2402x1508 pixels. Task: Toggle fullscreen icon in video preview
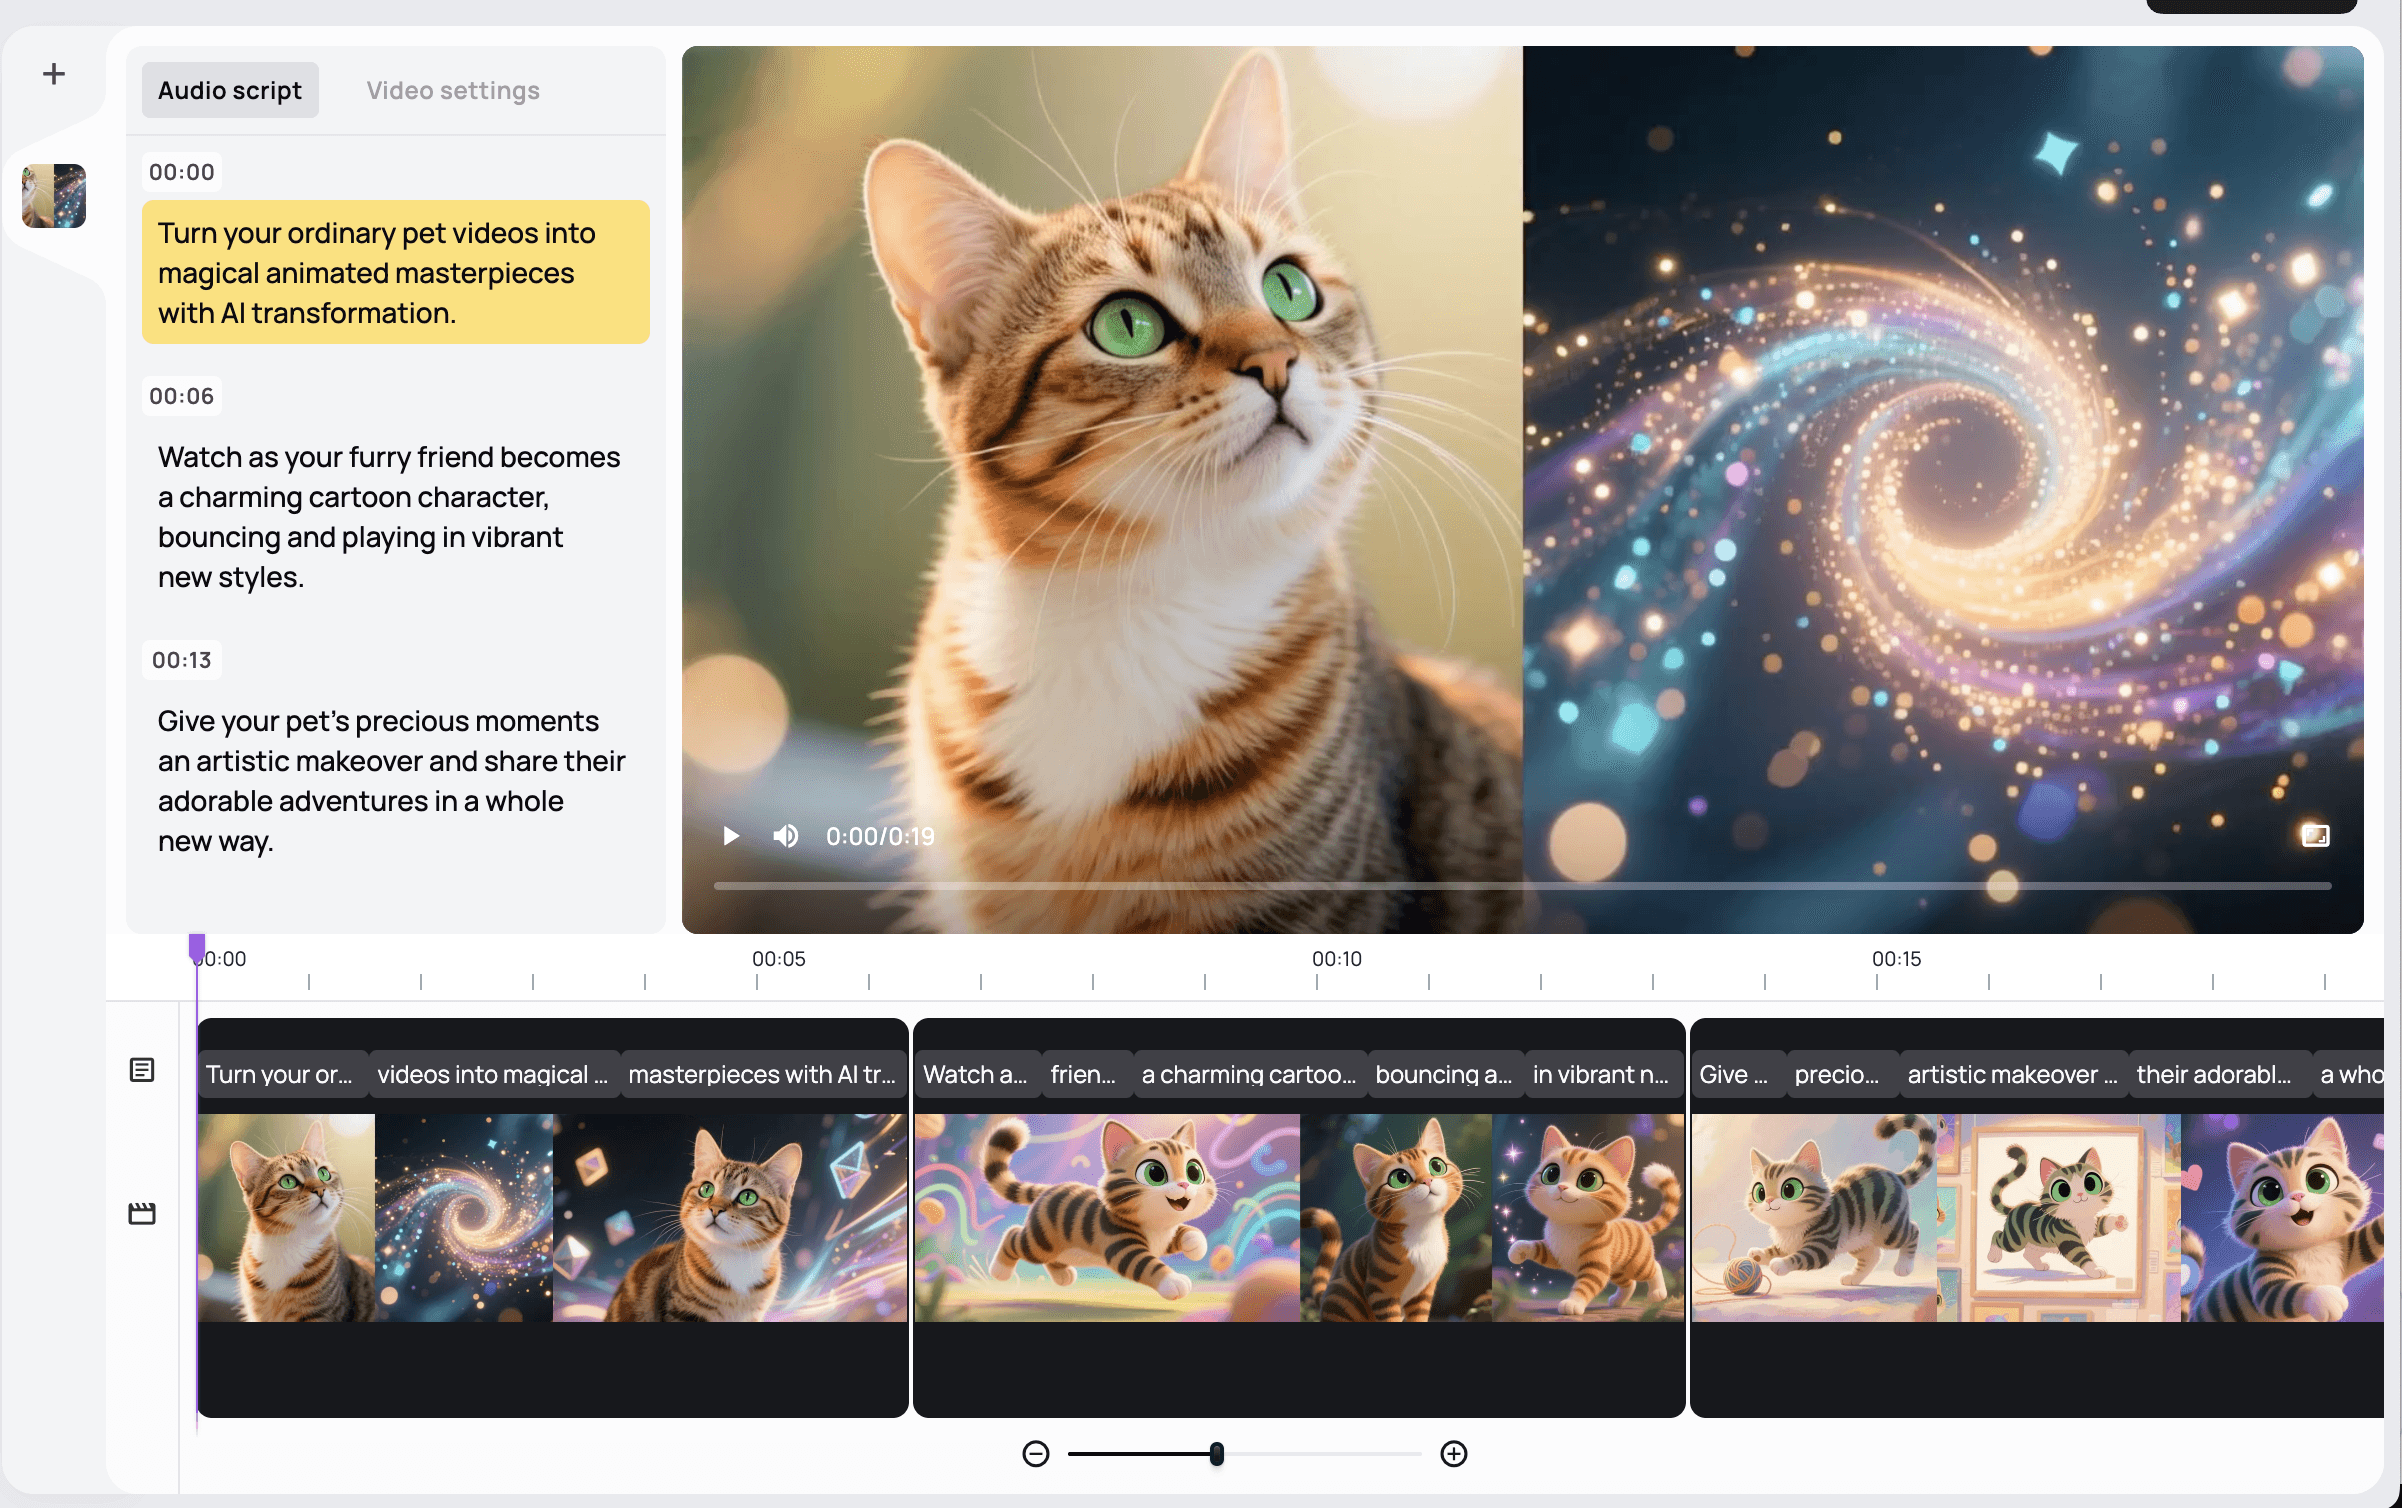point(2315,836)
